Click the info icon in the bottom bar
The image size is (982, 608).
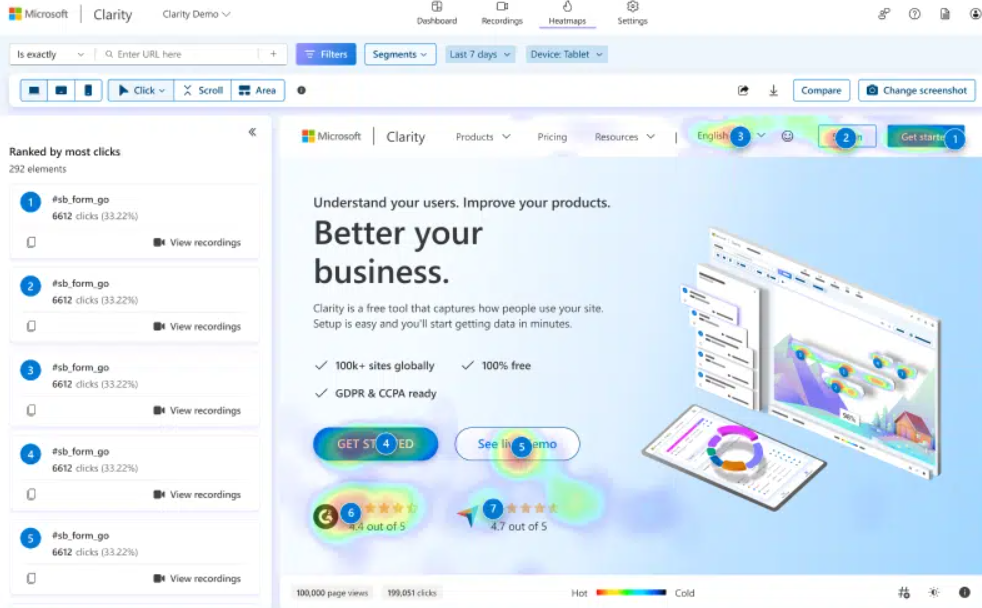point(964,592)
